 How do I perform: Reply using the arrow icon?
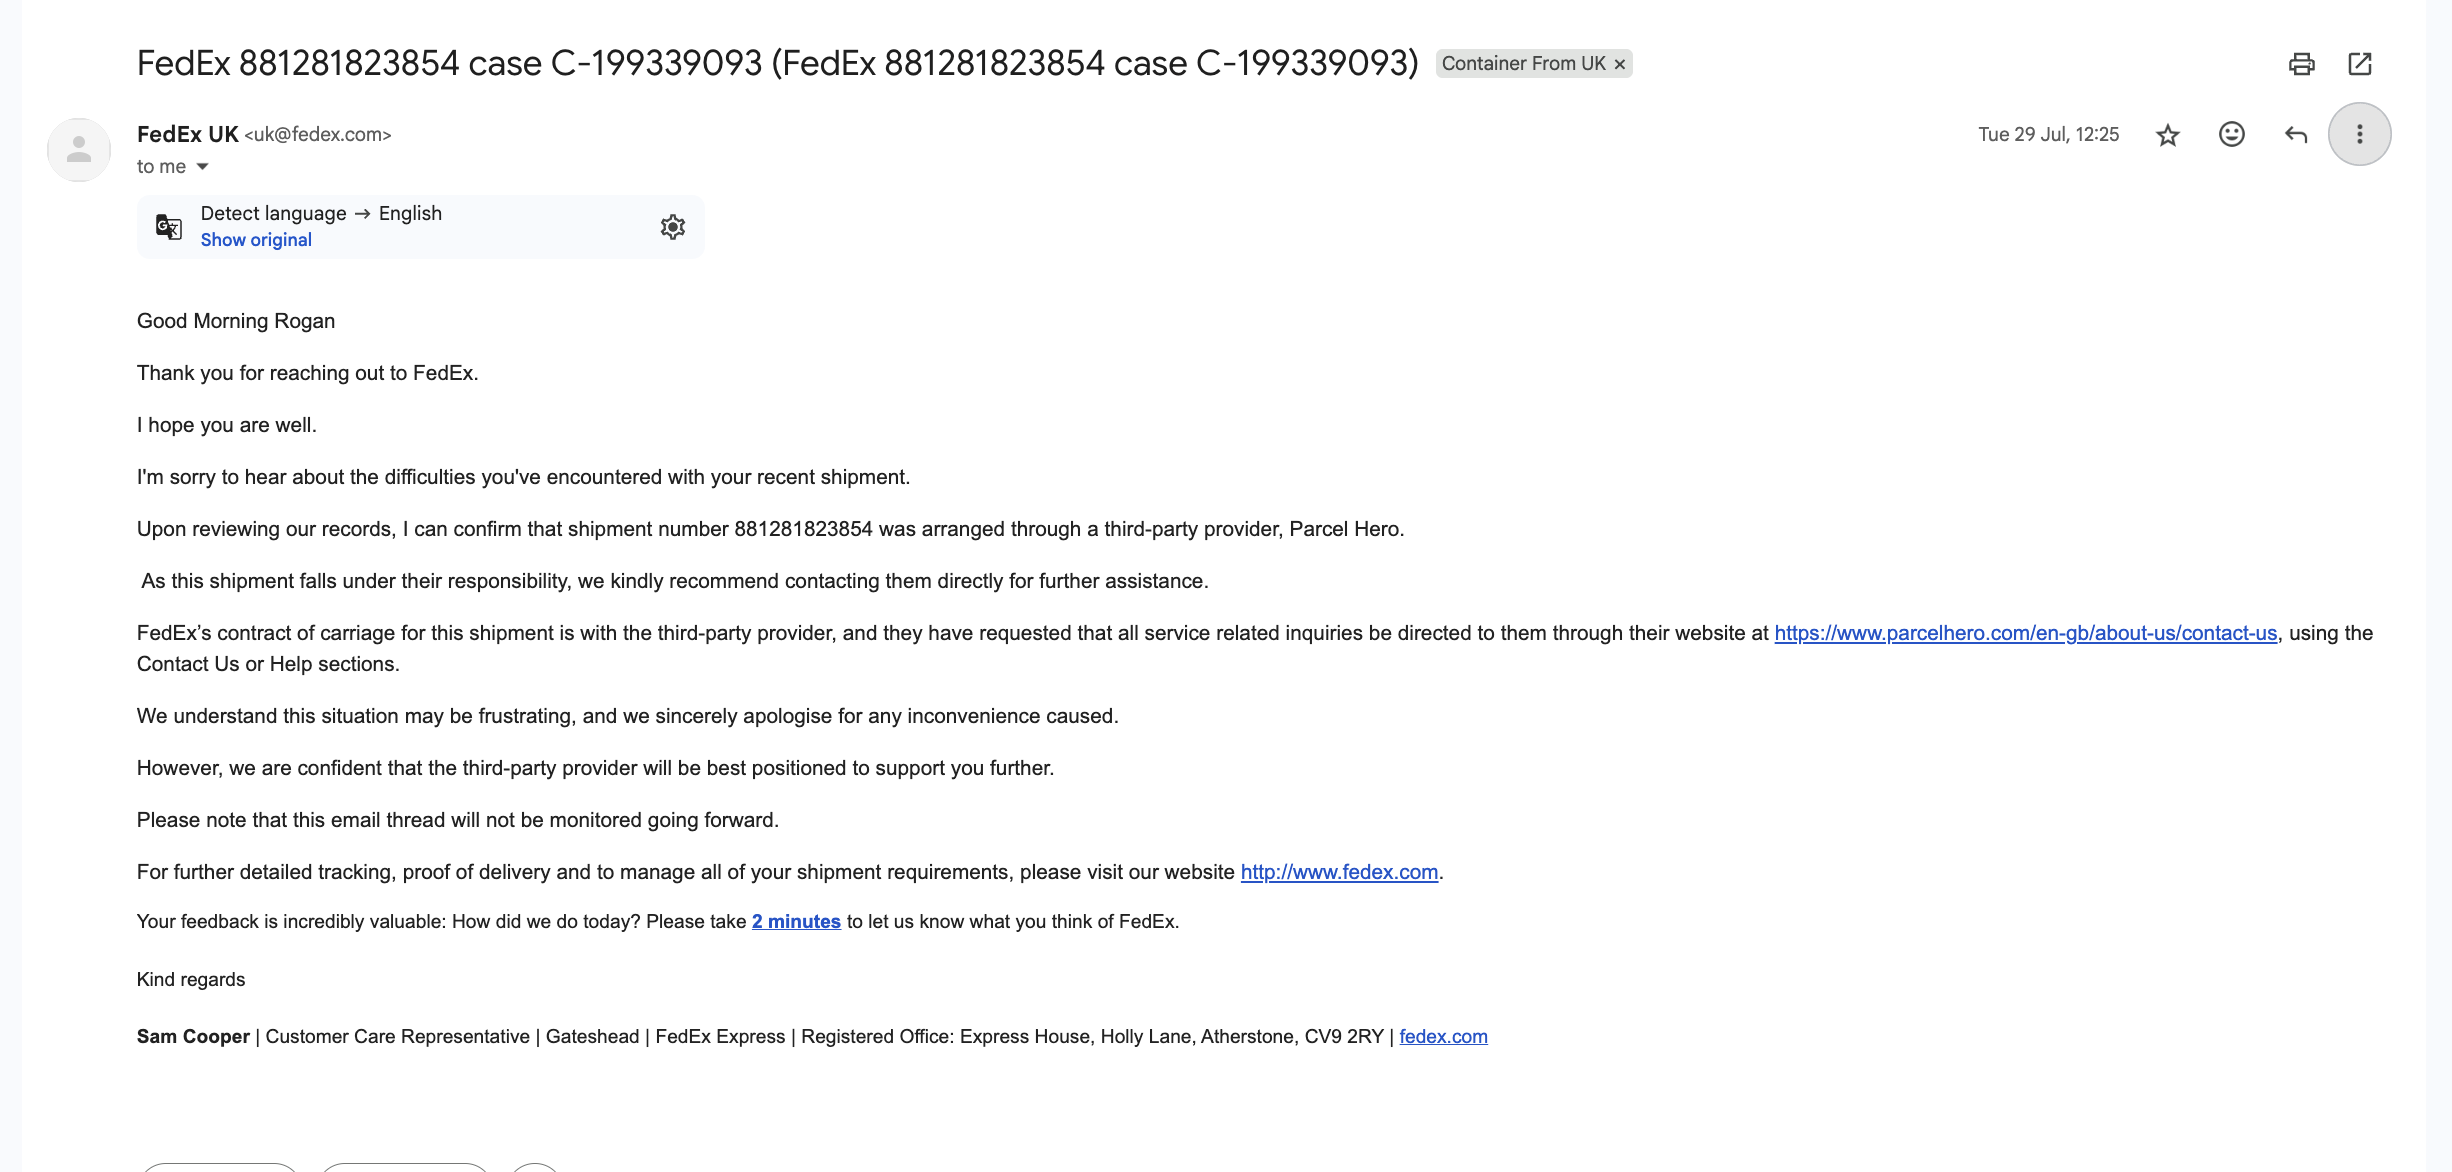point(2296,134)
